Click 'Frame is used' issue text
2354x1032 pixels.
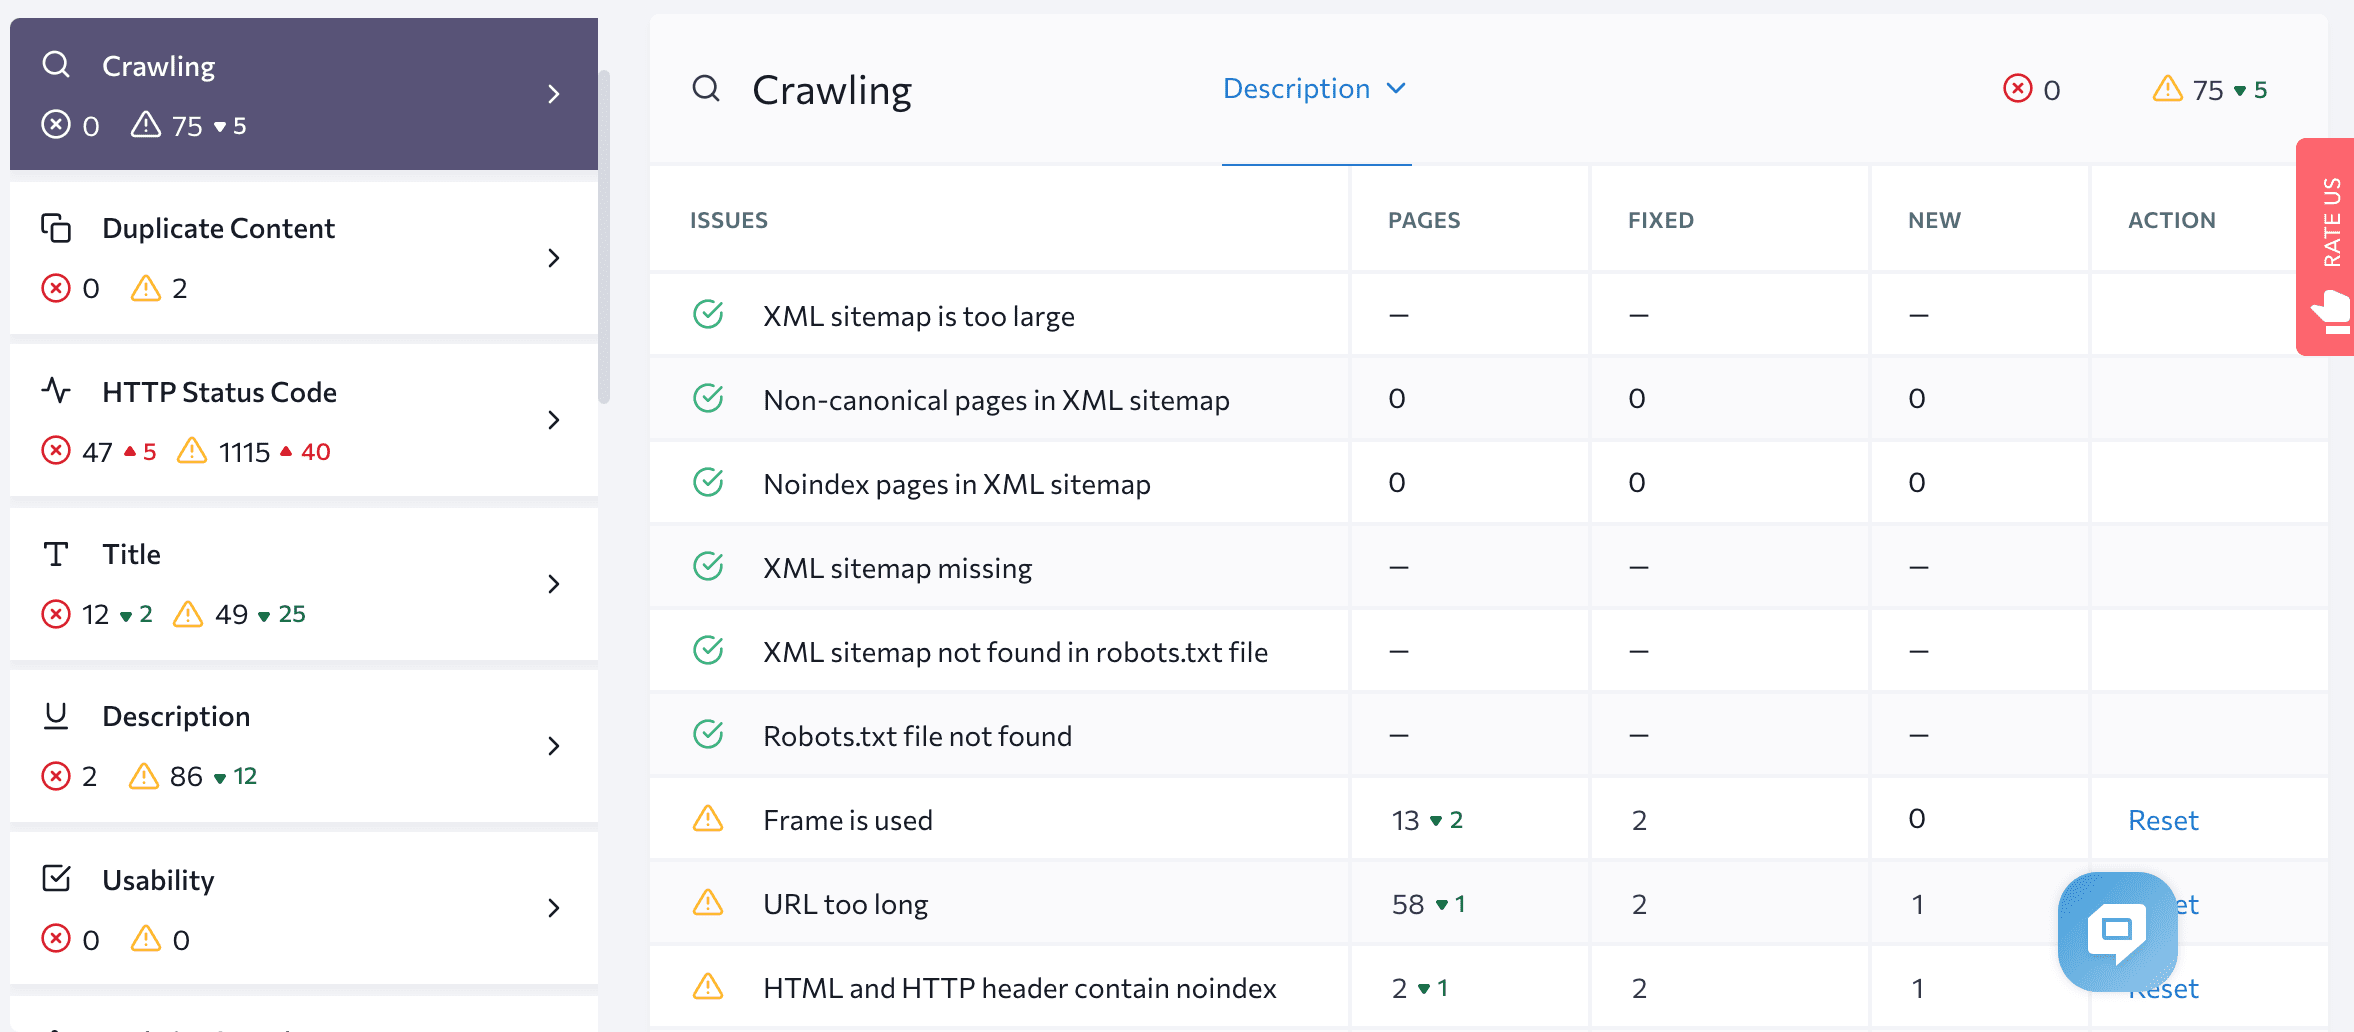[848, 820]
